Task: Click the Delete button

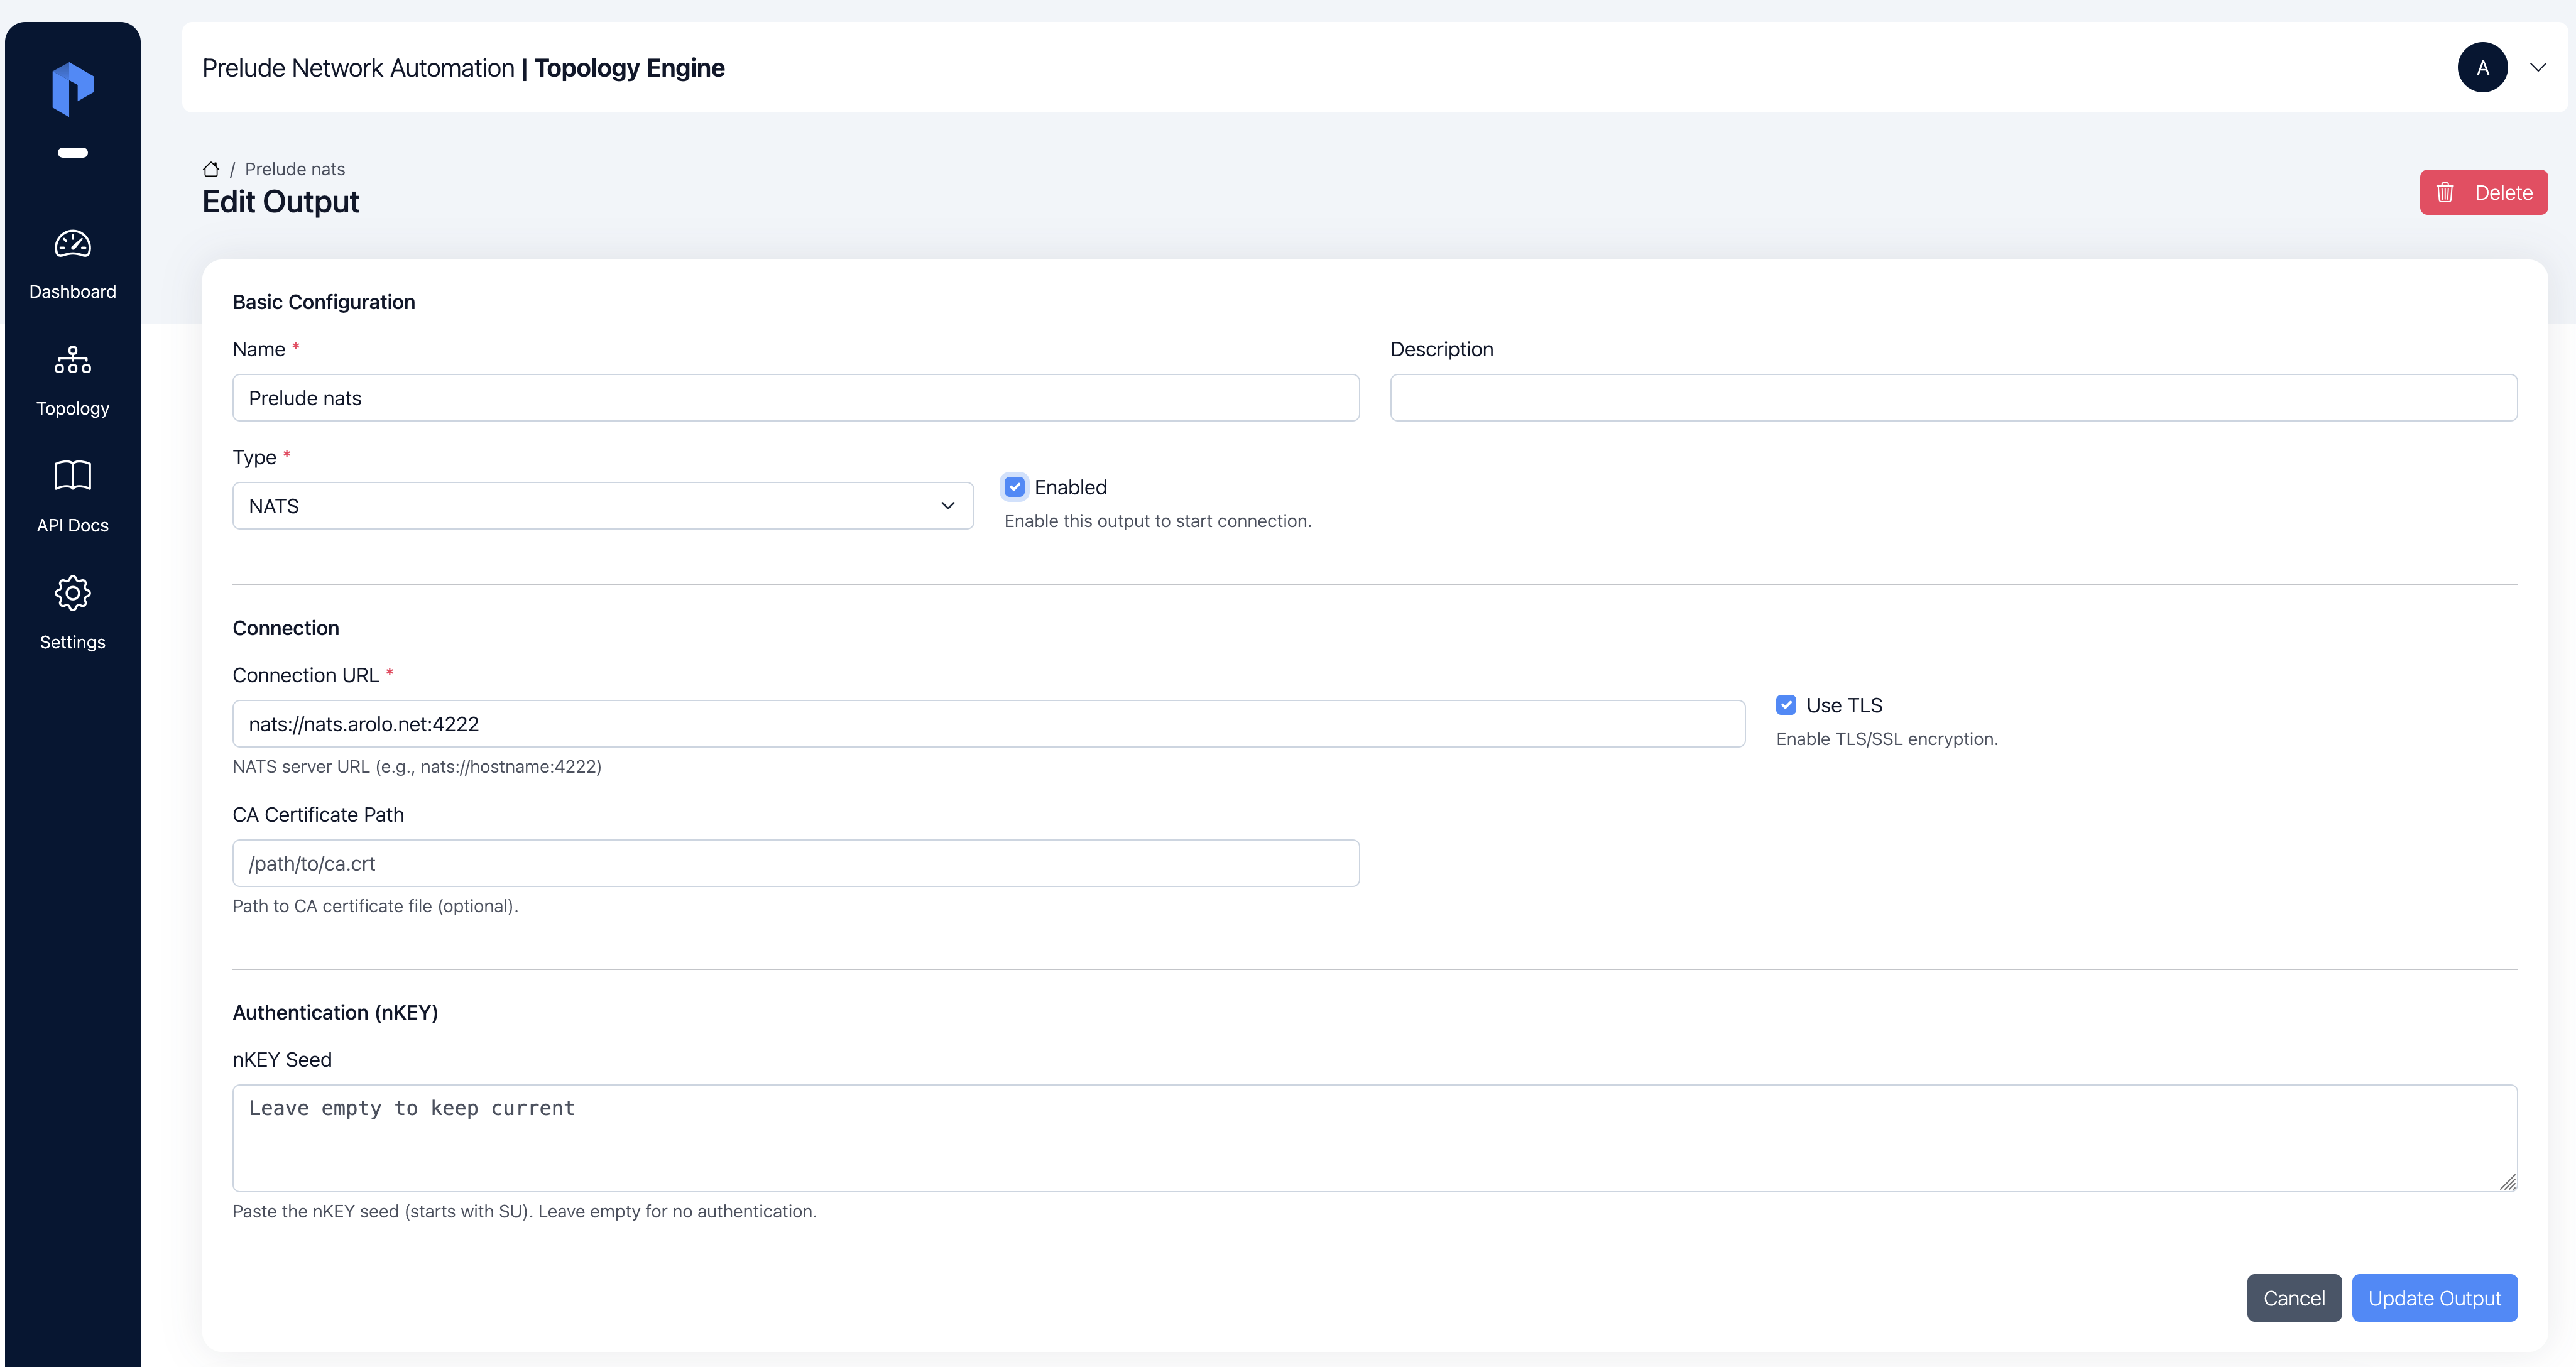Action: pyautogui.click(x=2483, y=192)
